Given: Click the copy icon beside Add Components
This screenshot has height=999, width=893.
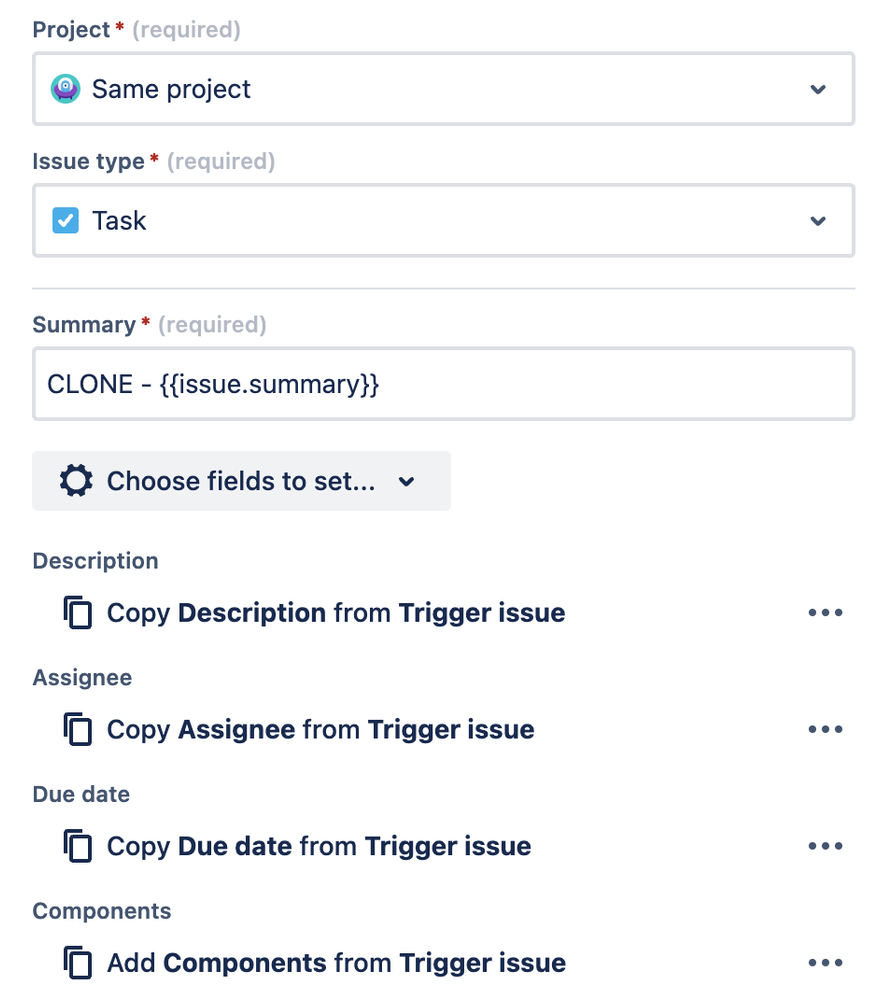Looking at the screenshot, I should pos(78,962).
